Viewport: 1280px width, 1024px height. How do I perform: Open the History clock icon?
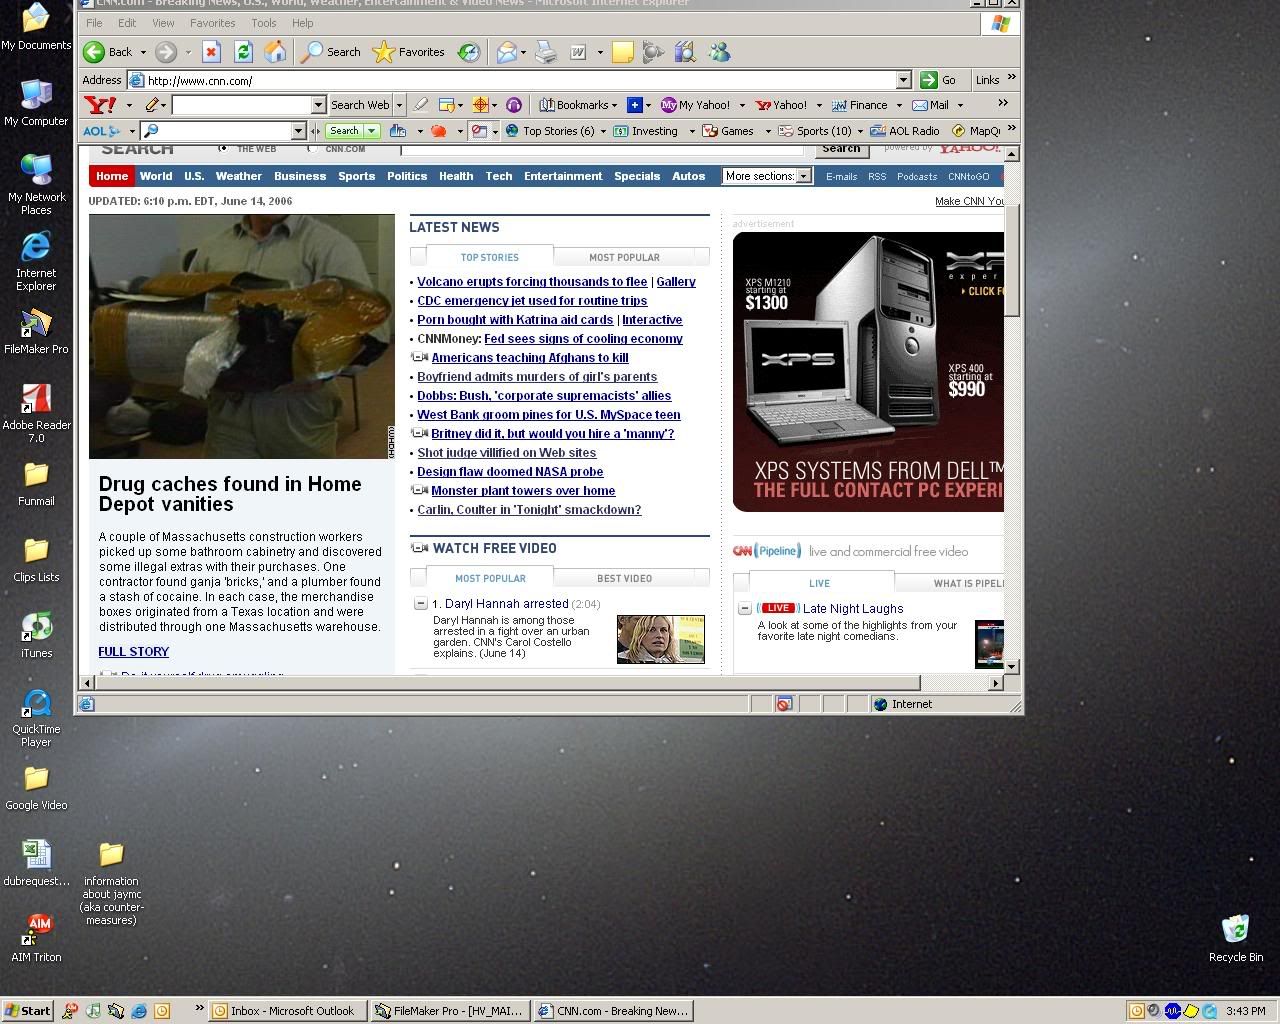[x=469, y=52]
